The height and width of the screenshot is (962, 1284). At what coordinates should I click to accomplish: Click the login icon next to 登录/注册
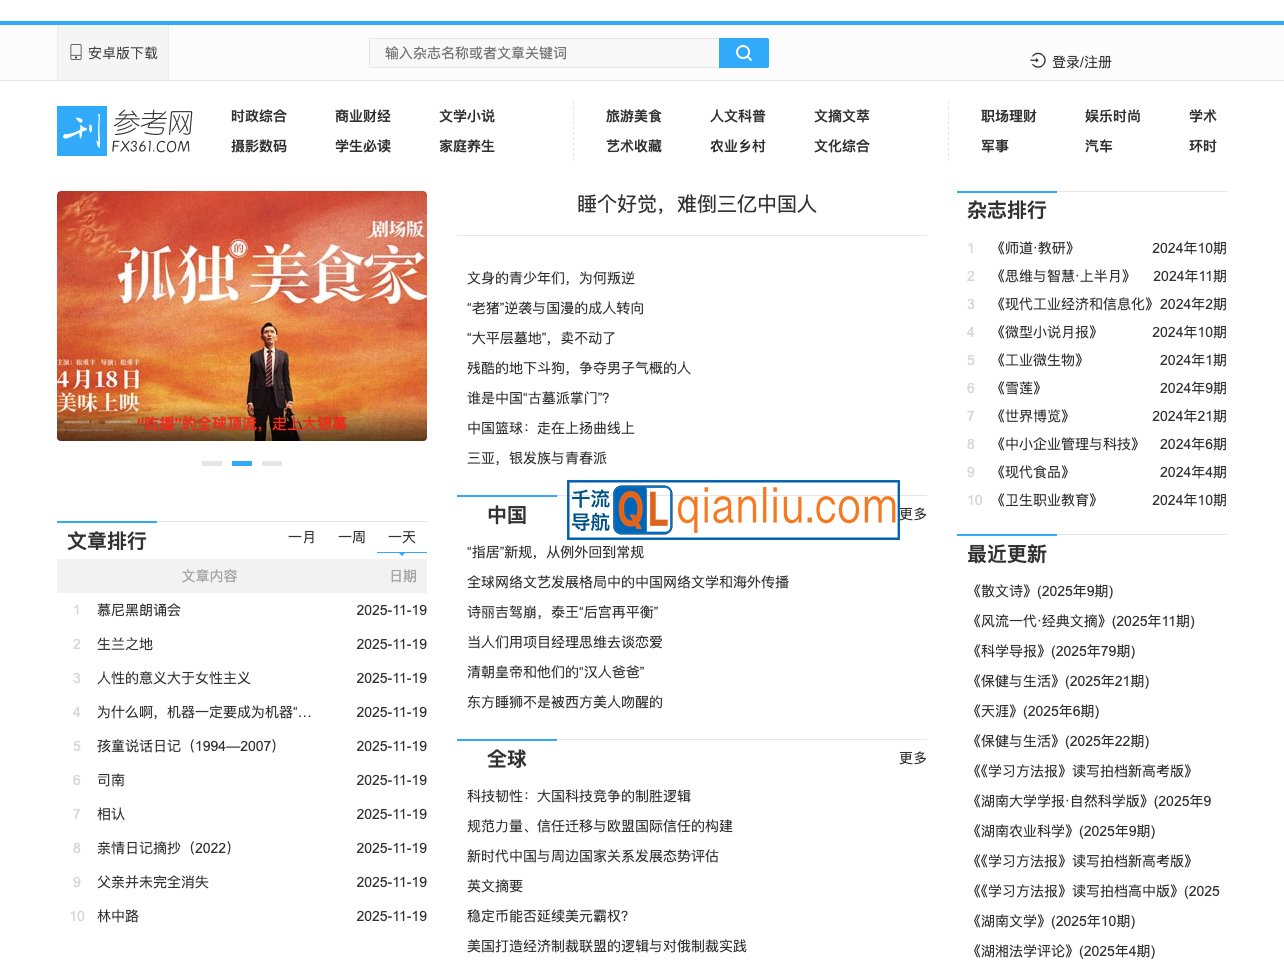click(x=1037, y=60)
